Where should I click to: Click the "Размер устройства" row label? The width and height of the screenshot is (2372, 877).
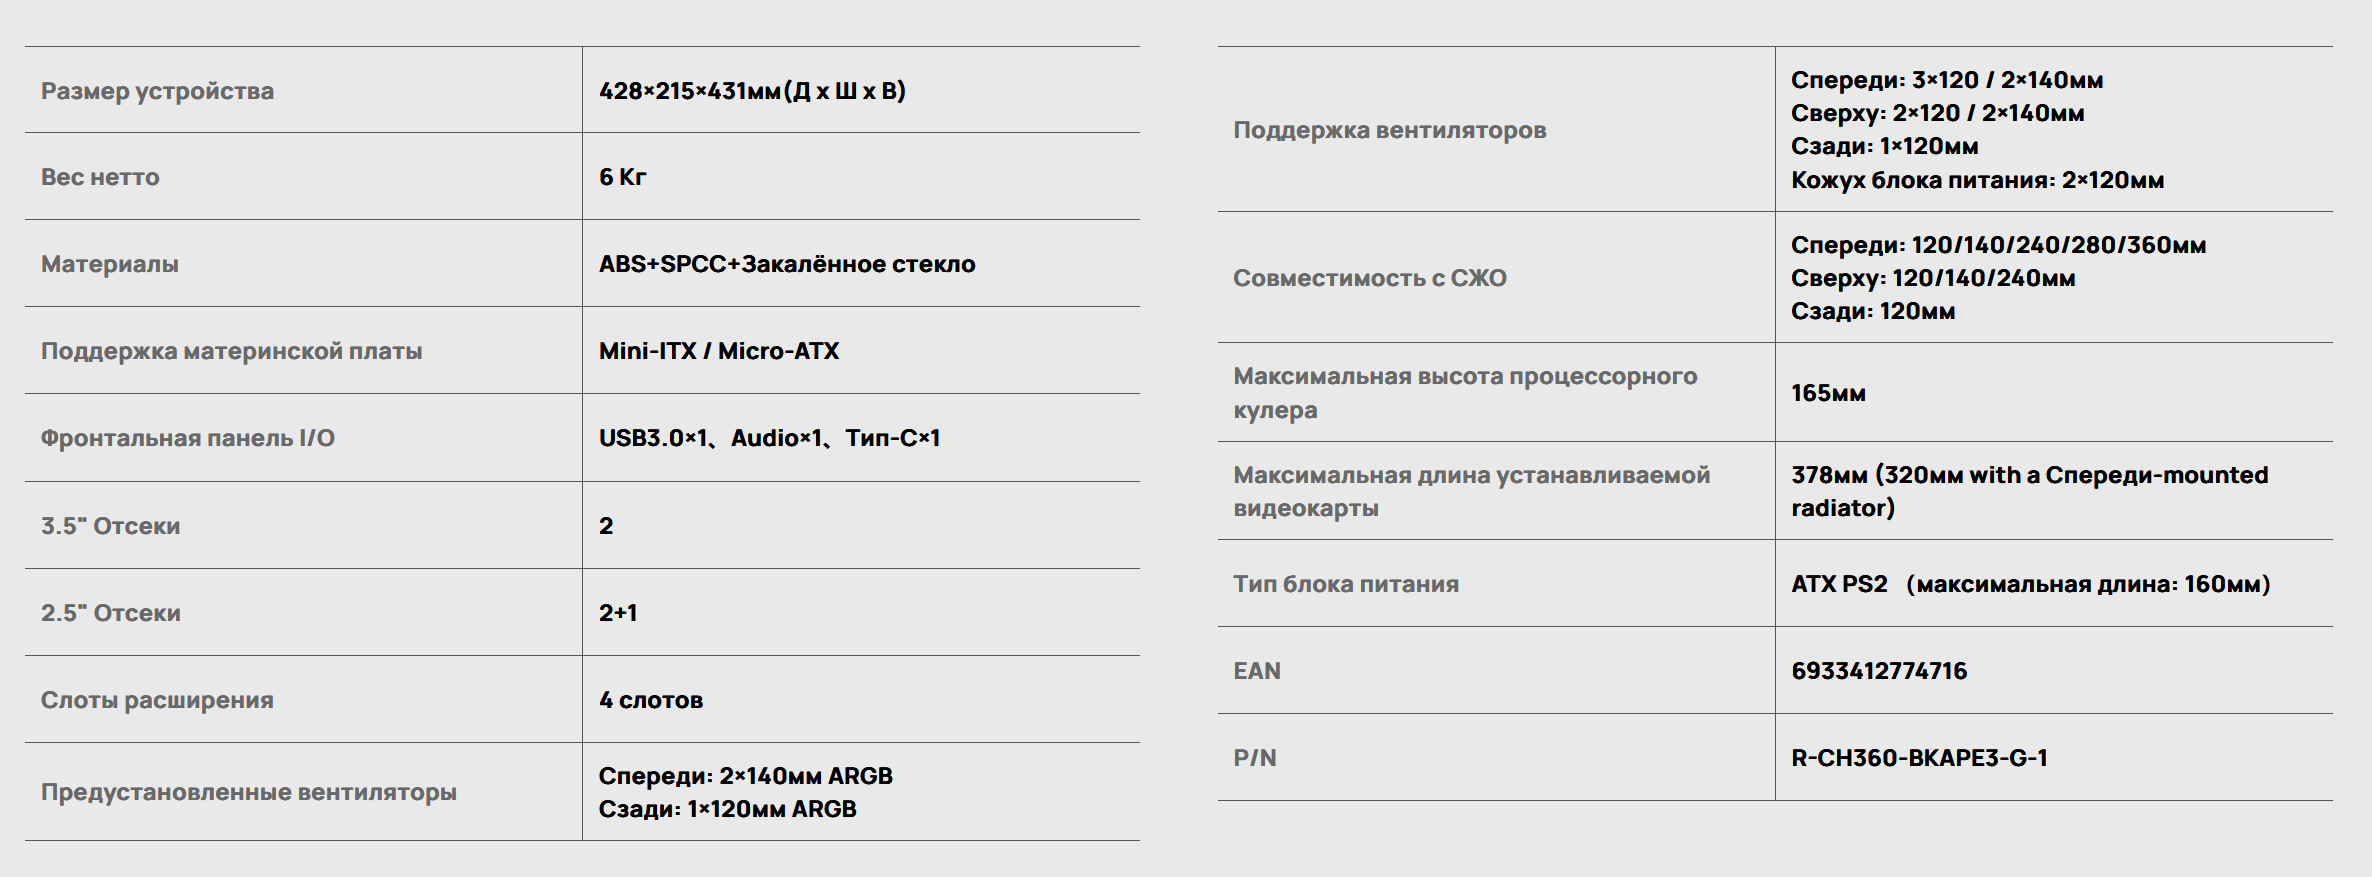(157, 91)
